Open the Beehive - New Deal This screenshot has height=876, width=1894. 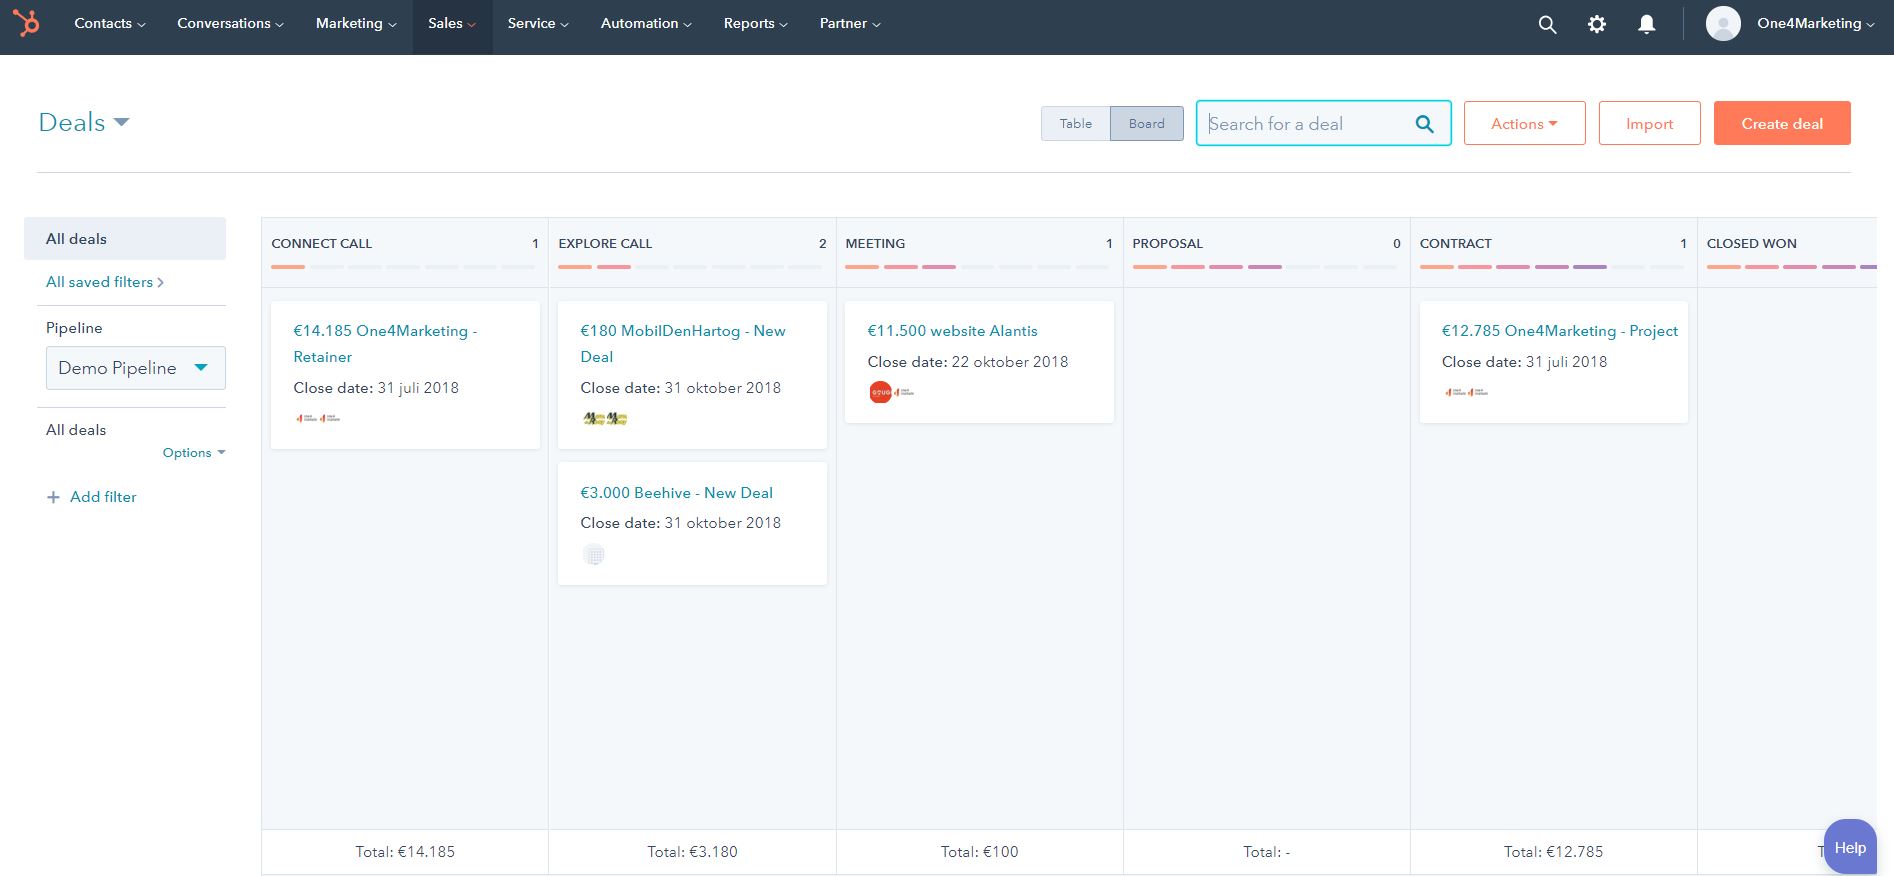coord(676,493)
